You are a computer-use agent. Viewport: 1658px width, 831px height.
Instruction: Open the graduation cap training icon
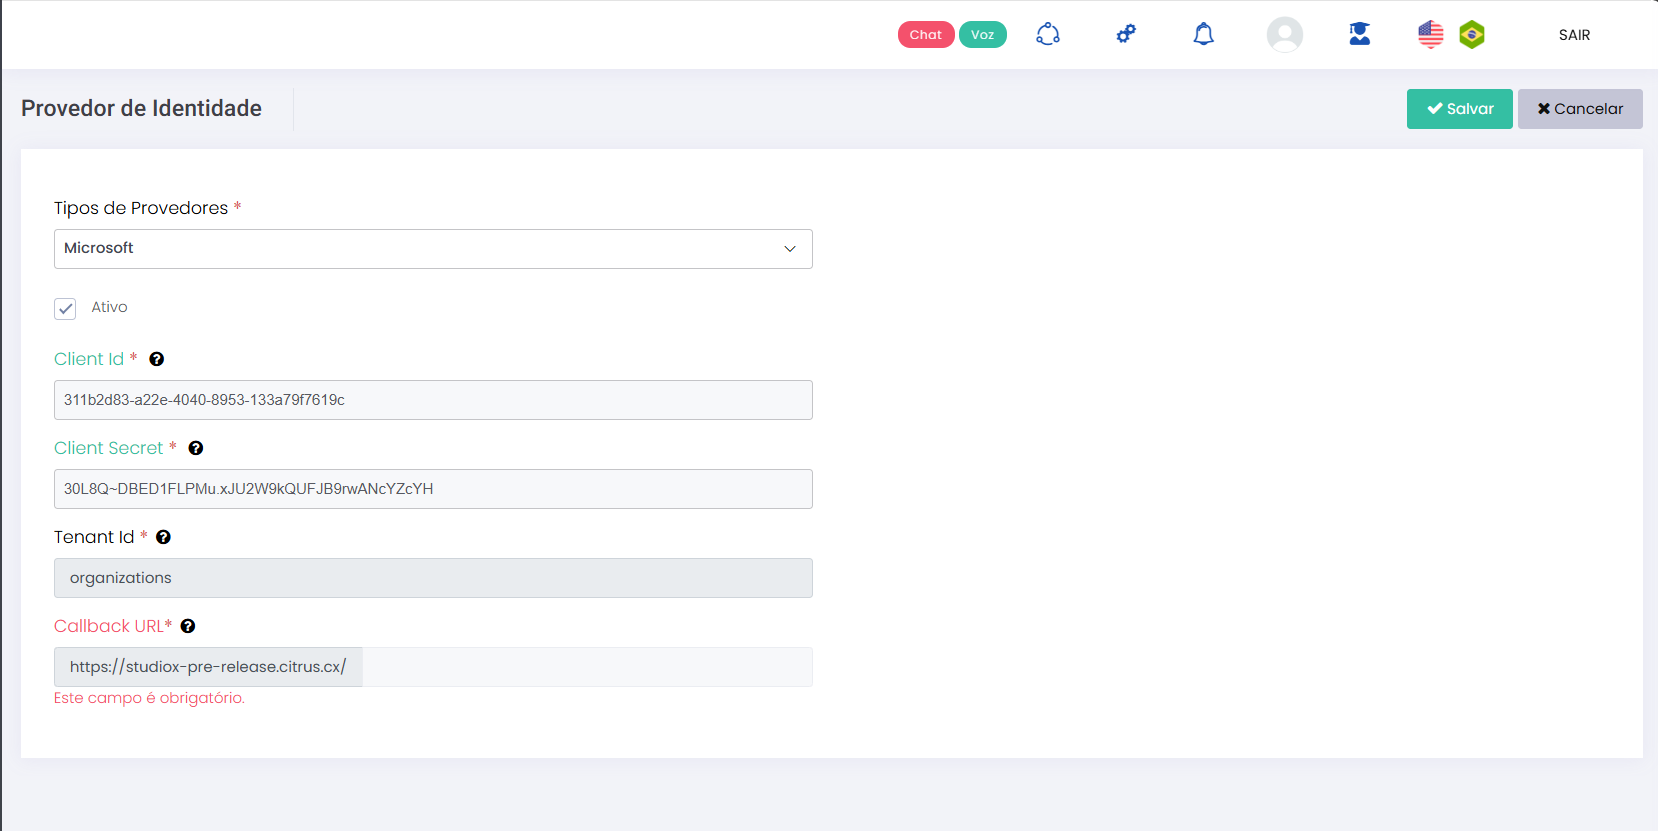coord(1359,35)
